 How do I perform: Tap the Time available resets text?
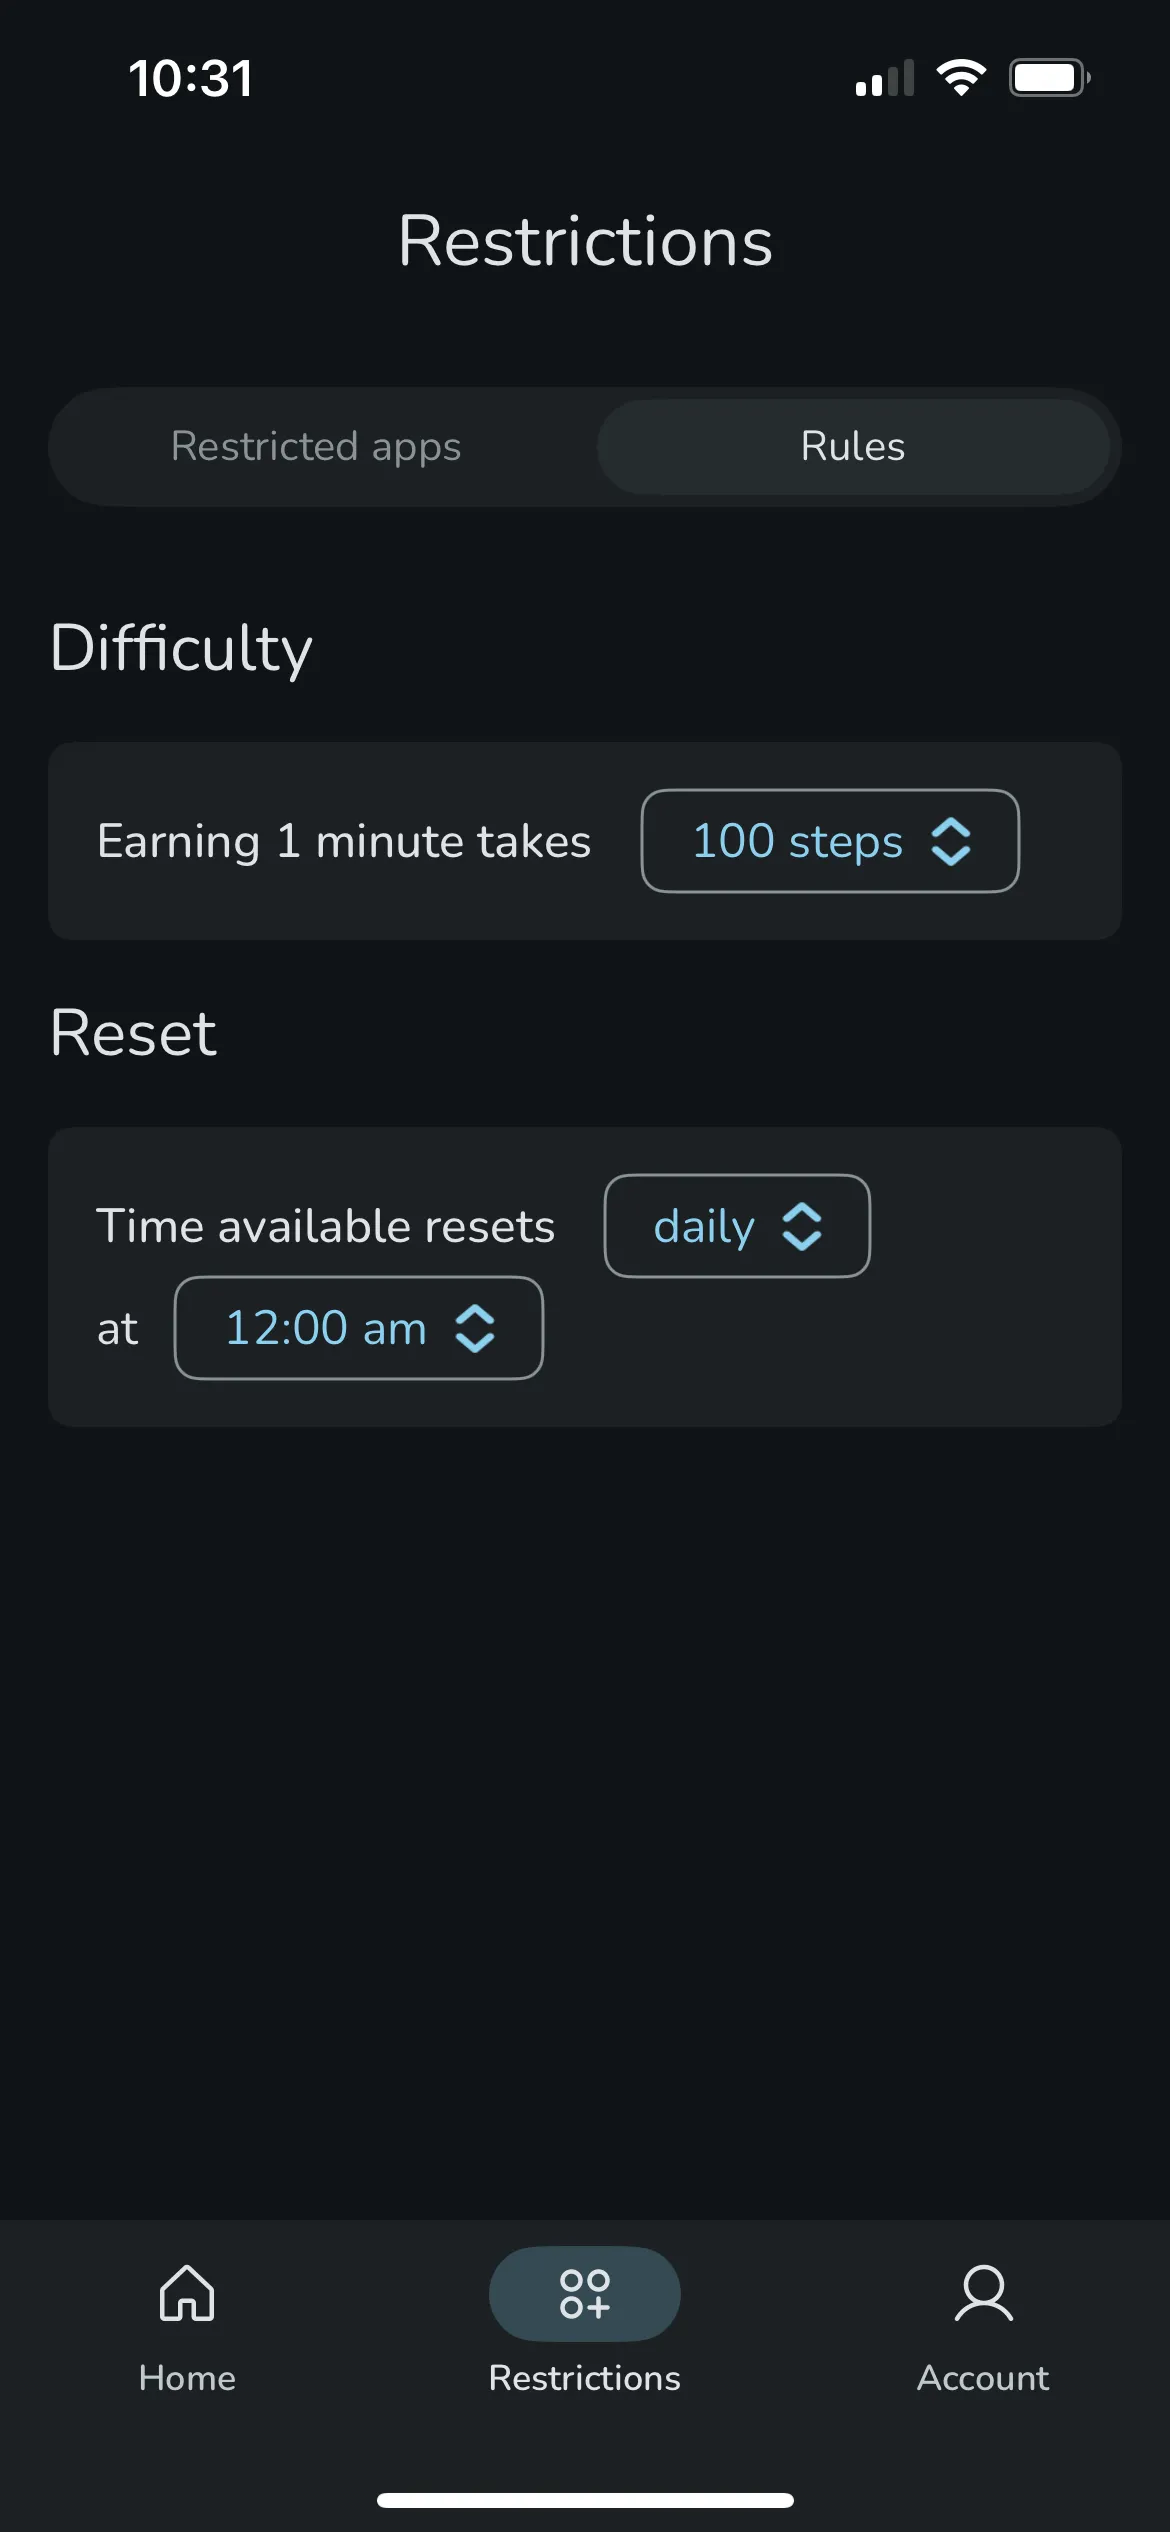point(325,1226)
